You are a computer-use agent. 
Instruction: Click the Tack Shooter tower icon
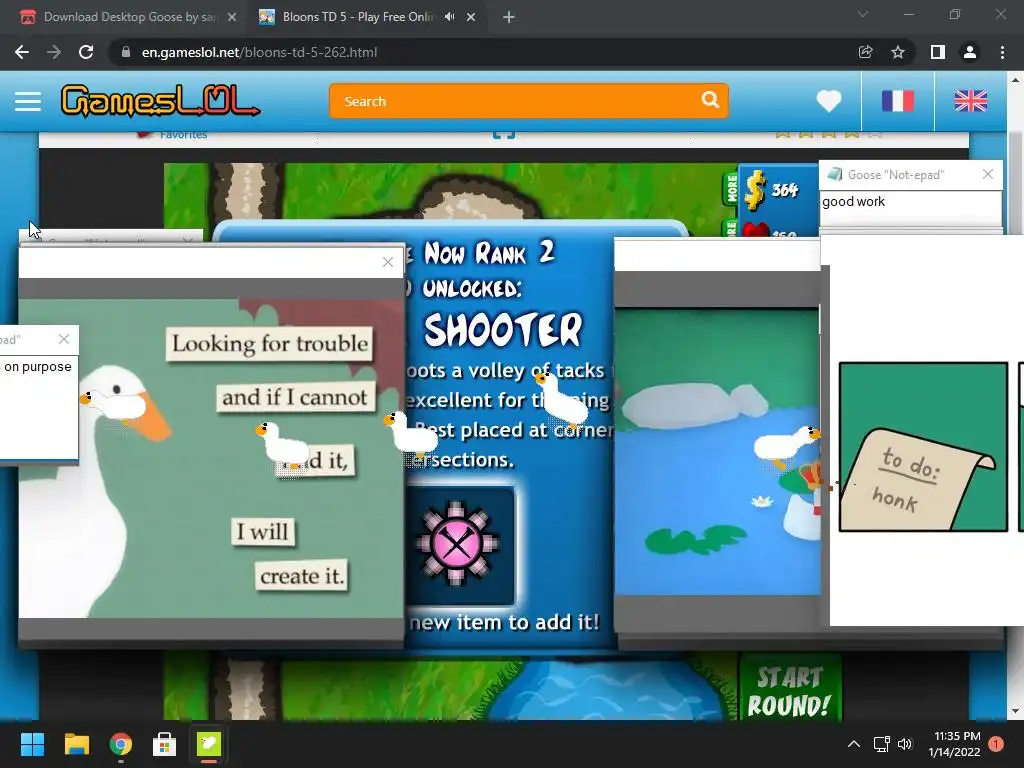(457, 543)
